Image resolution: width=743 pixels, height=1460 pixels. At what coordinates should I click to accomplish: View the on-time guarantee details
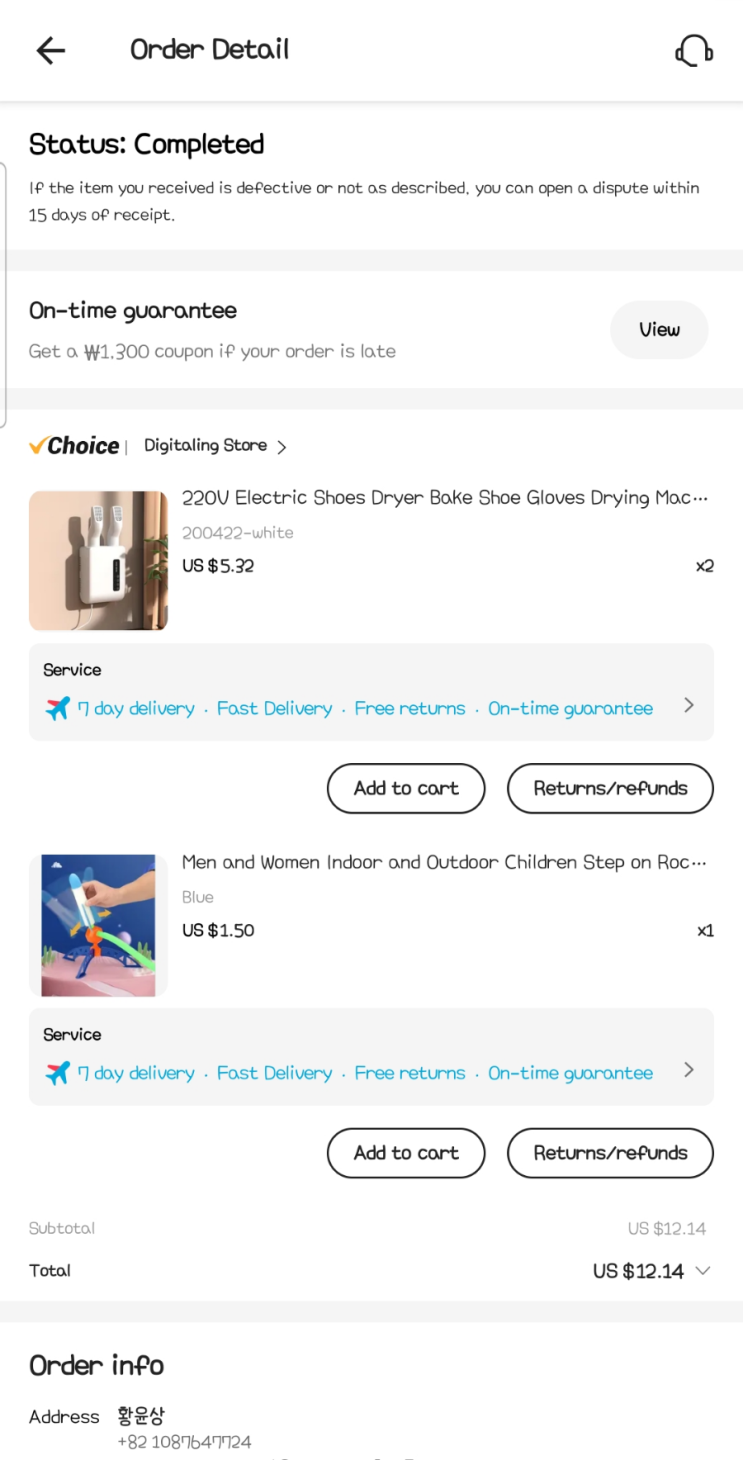point(659,330)
